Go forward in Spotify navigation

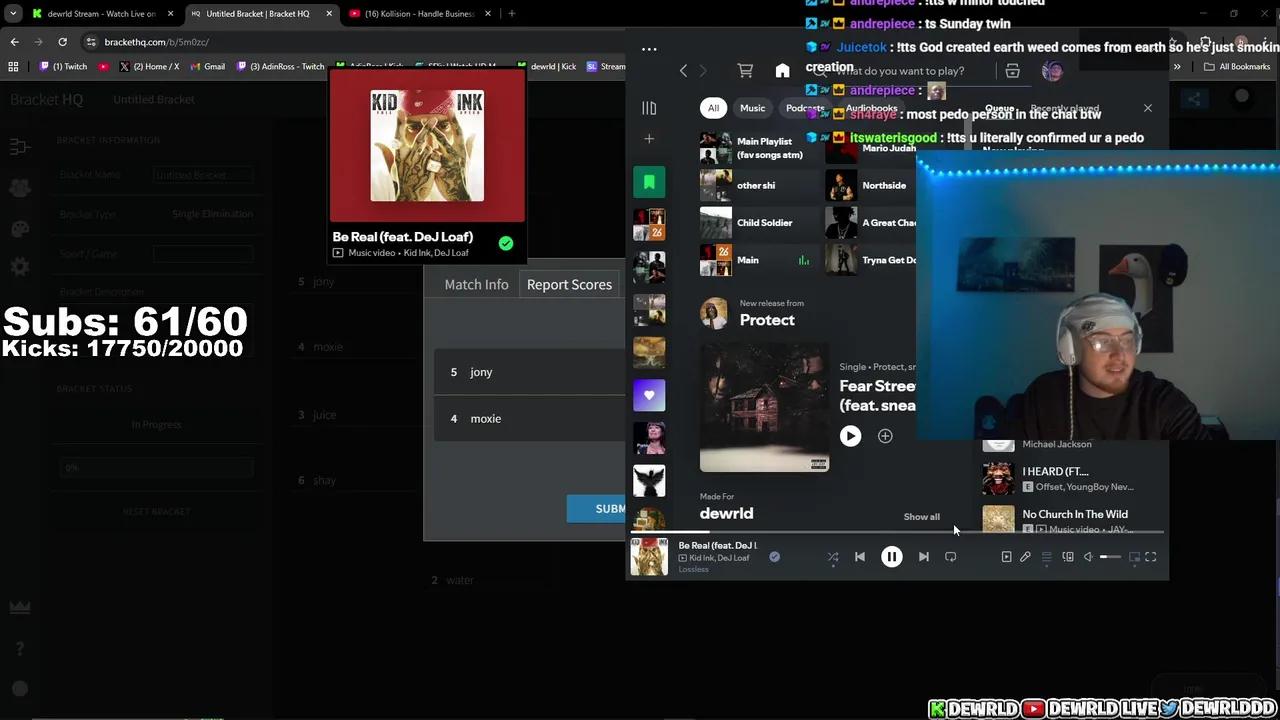(703, 71)
